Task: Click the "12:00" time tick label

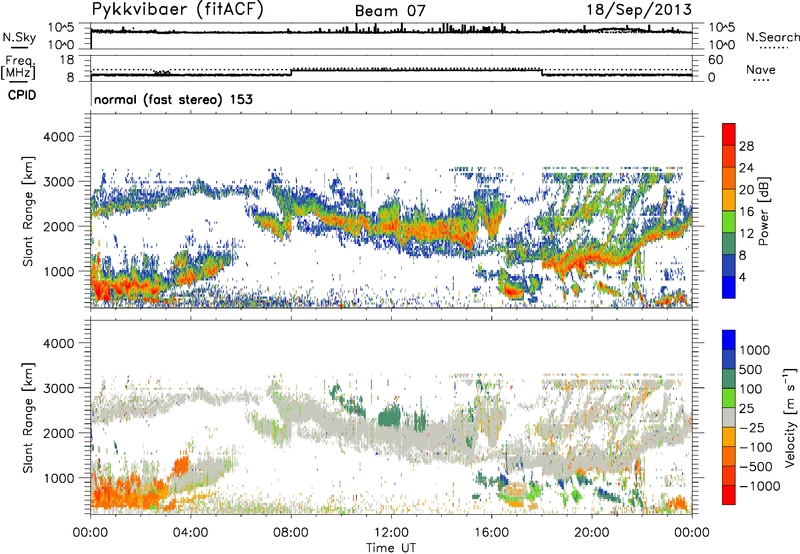Action: (391, 533)
